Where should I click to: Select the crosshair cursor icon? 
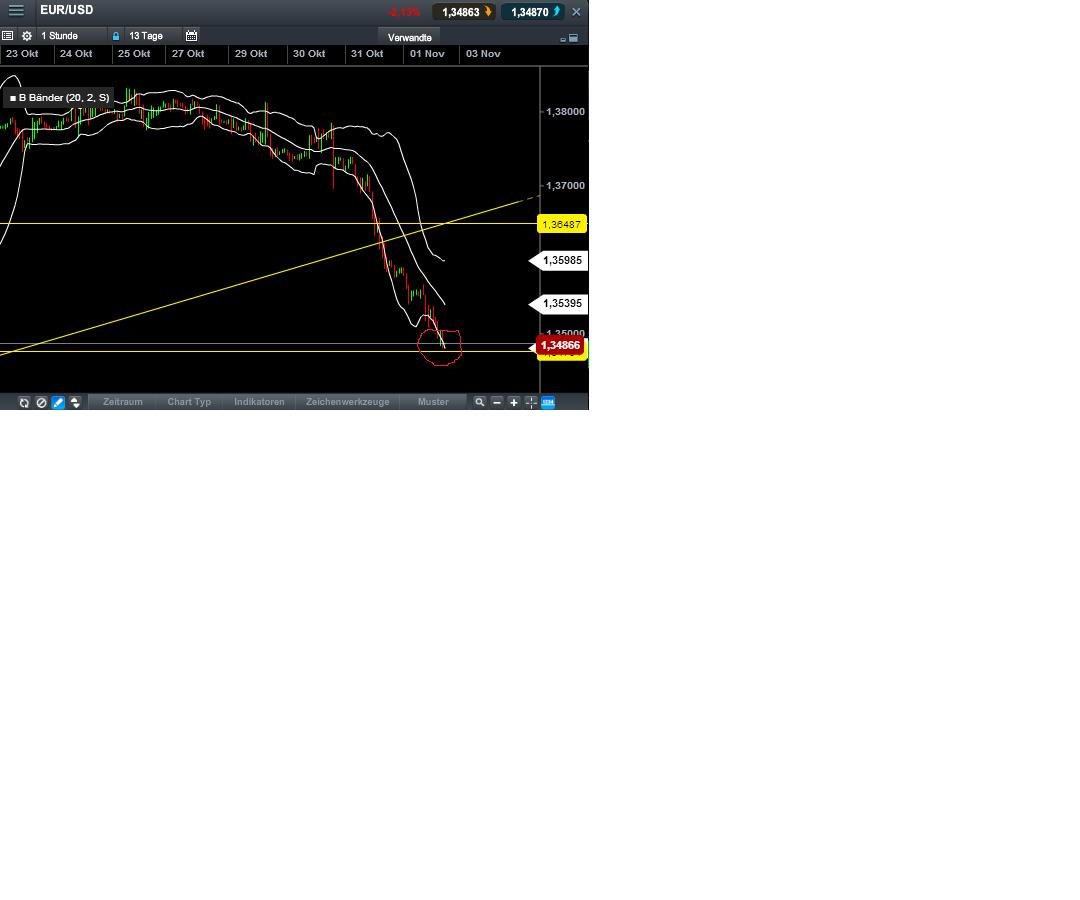click(x=530, y=402)
